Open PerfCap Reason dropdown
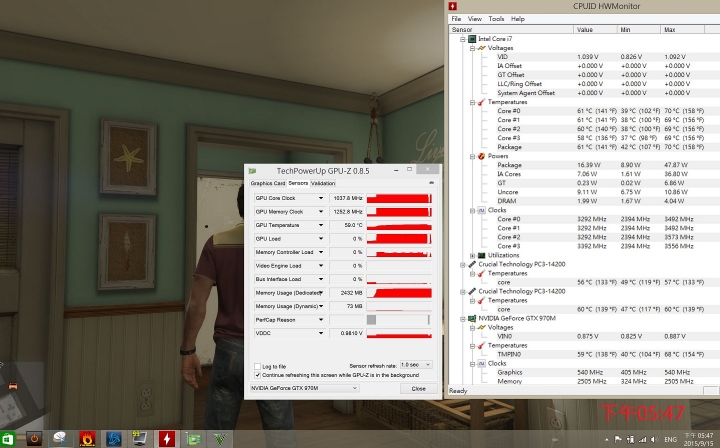 pyautogui.click(x=321, y=320)
